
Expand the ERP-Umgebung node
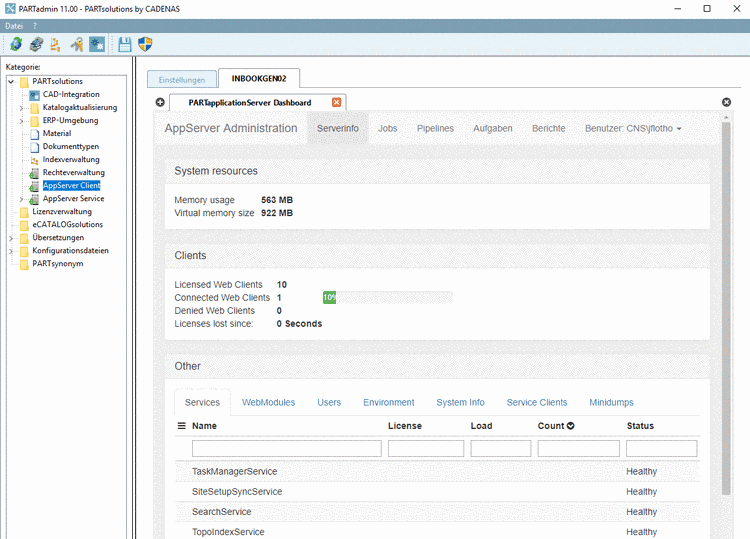point(21,121)
